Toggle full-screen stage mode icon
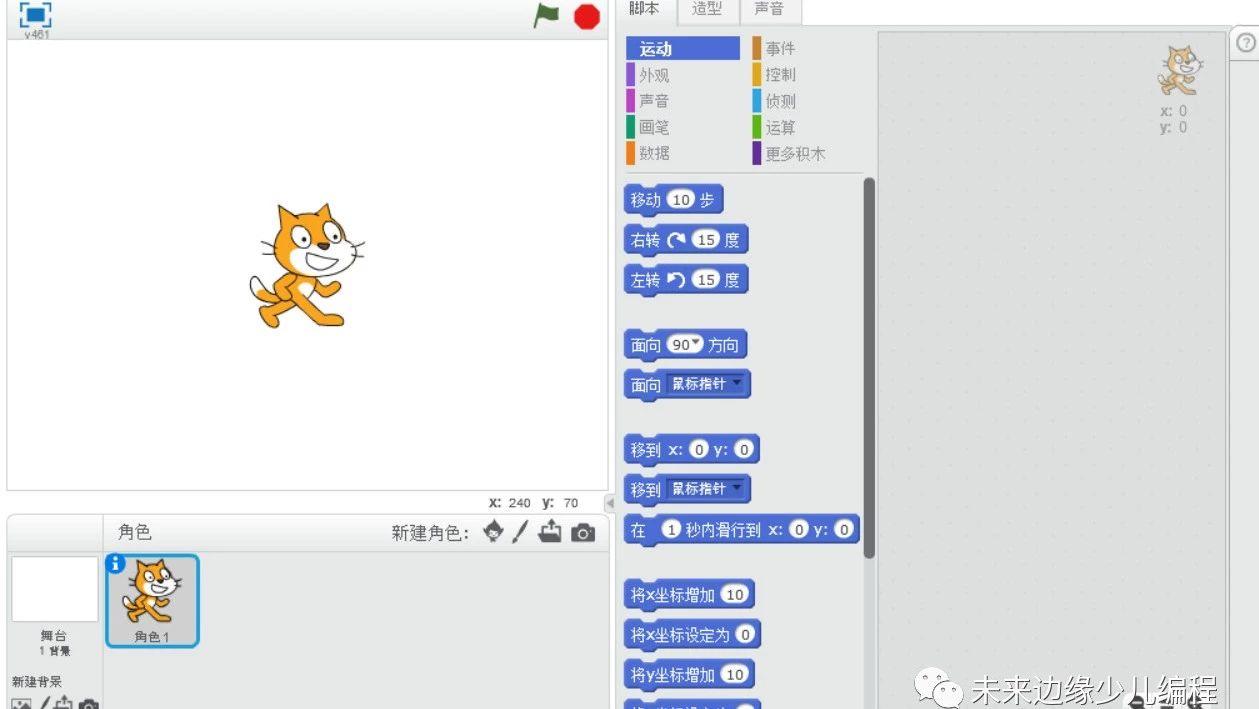The width and height of the screenshot is (1259, 709). tap(35, 14)
